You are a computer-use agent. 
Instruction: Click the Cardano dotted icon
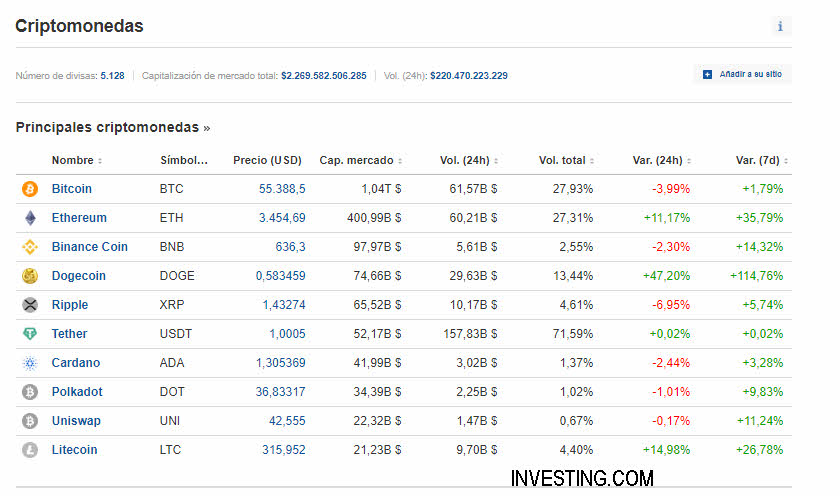pyautogui.click(x=29, y=362)
